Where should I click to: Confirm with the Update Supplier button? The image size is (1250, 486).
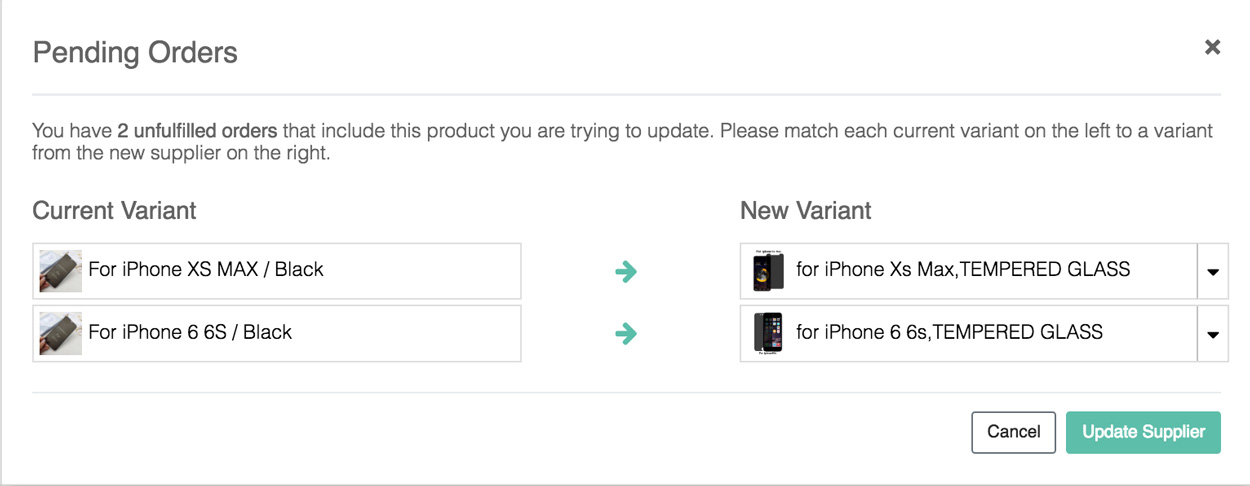click(x=1143, y=432)
